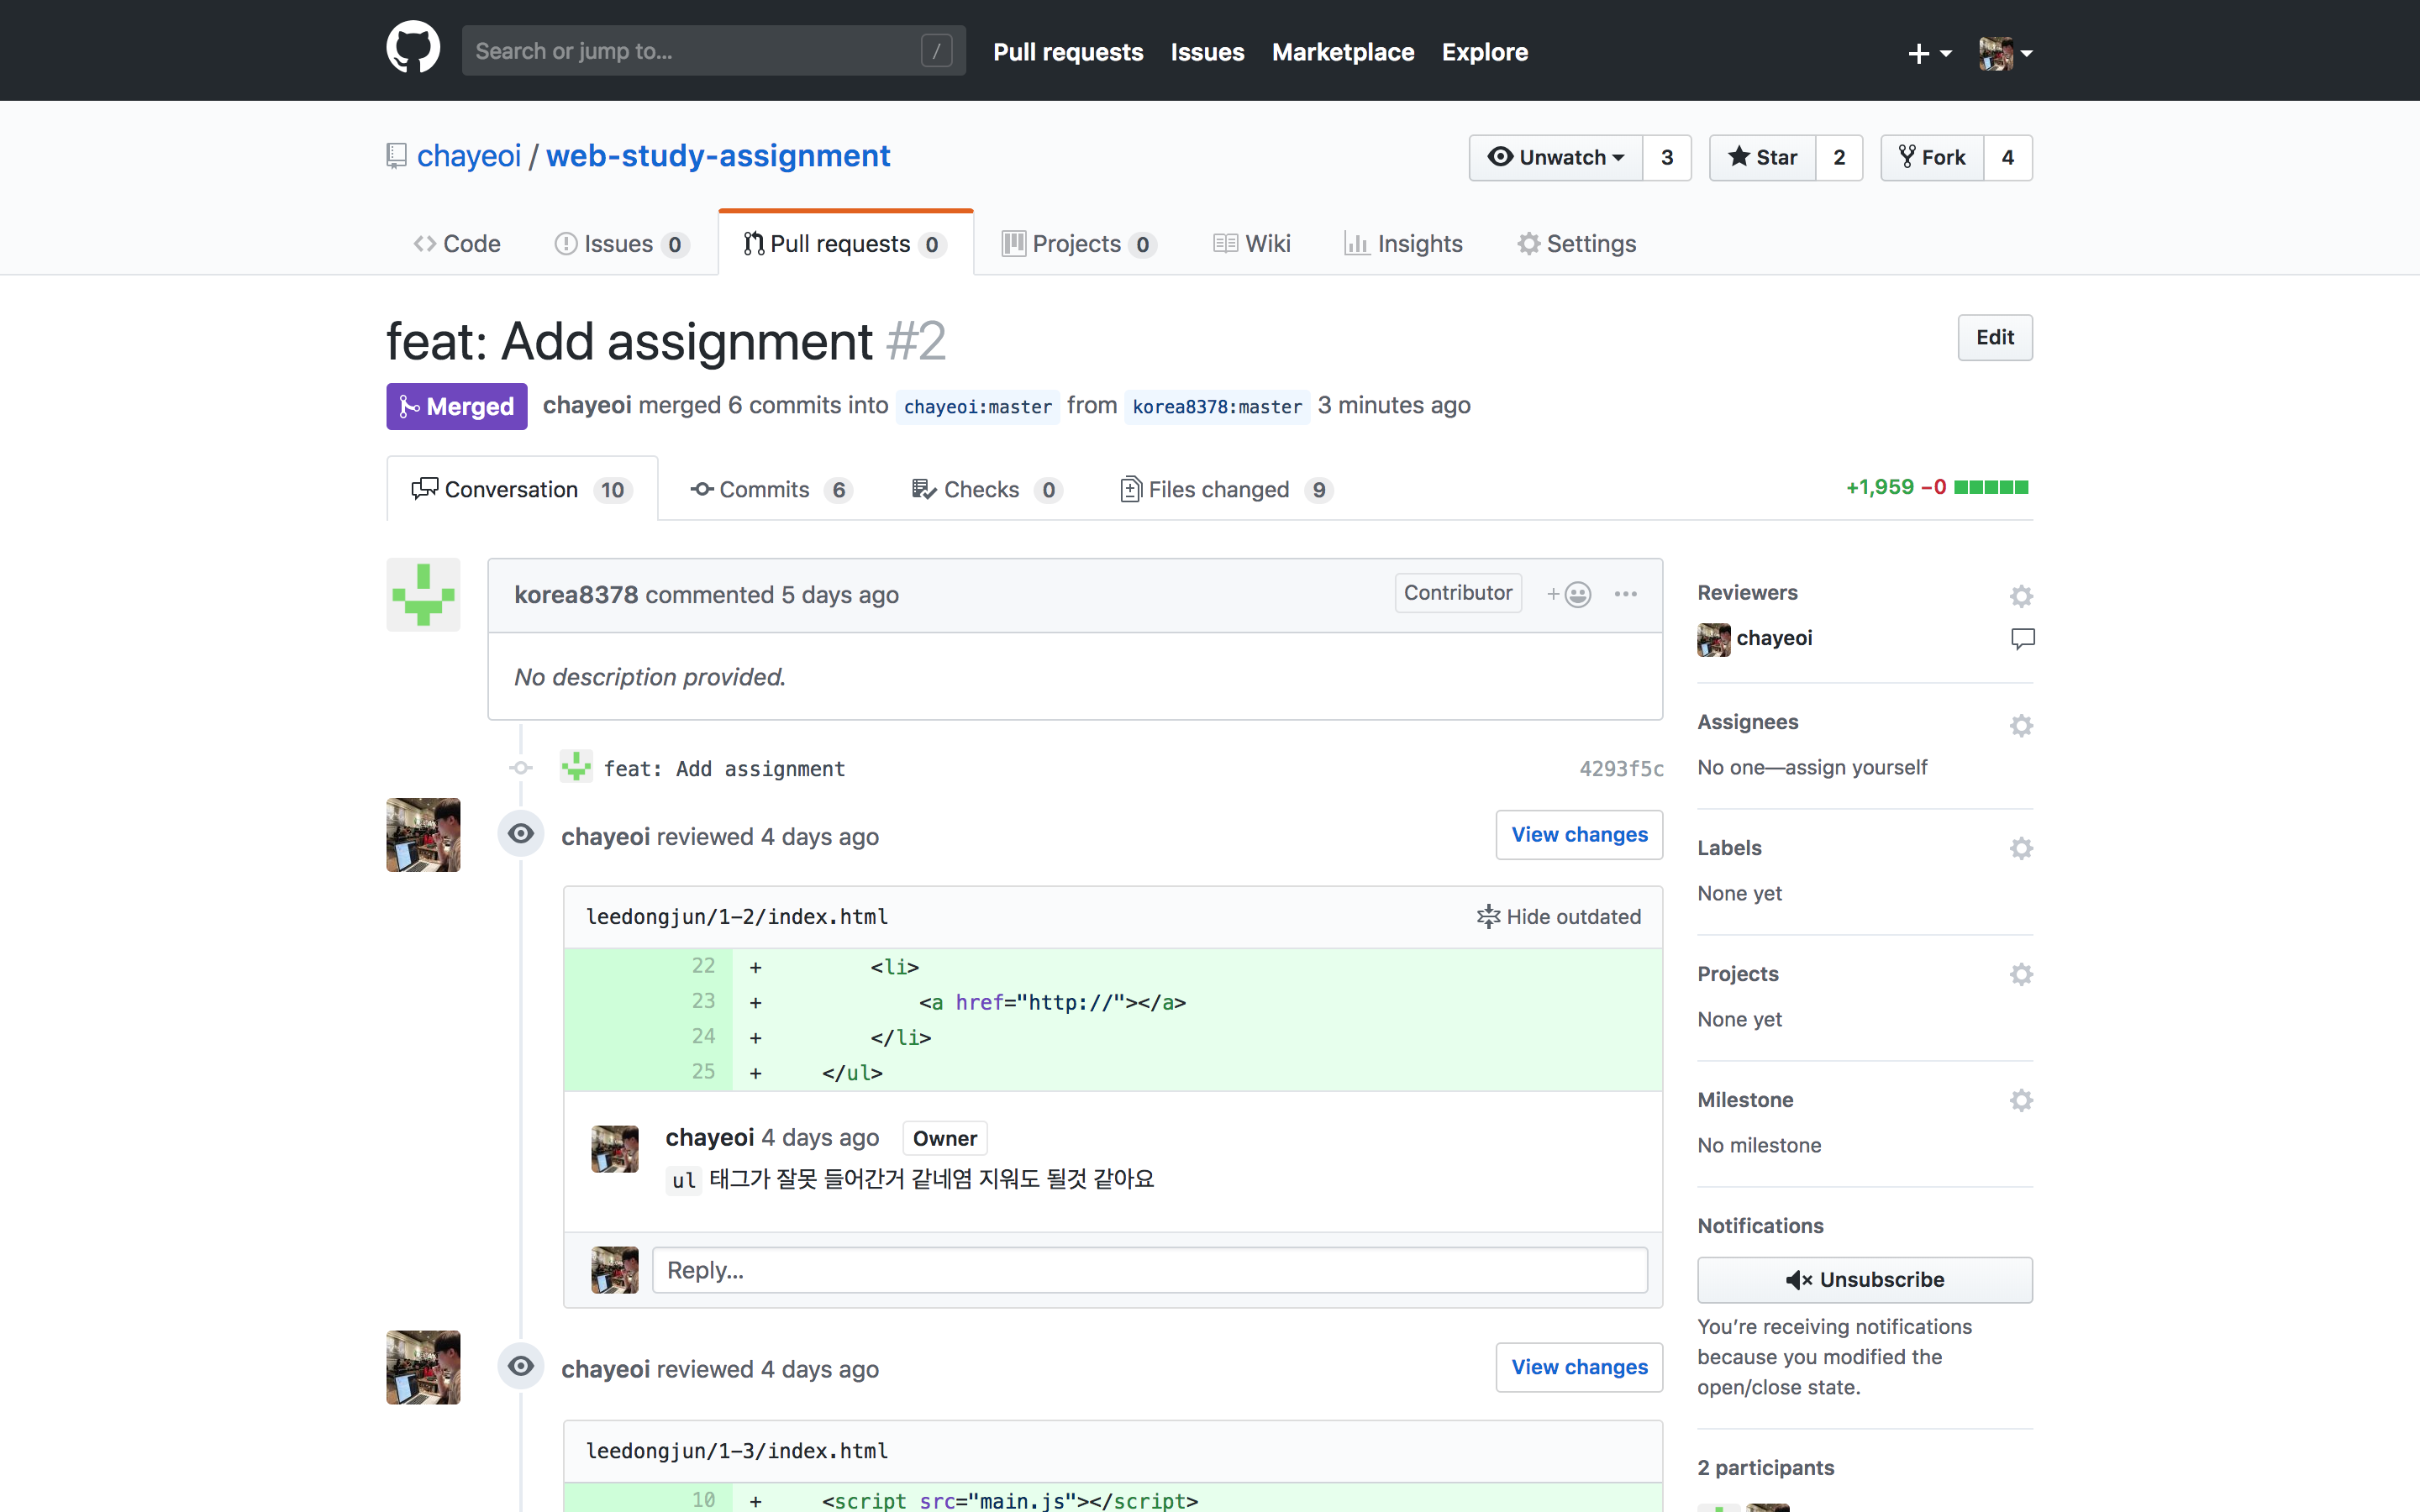Click the Assignees gear icon

pyautogui.click(x=2021, y=725)
